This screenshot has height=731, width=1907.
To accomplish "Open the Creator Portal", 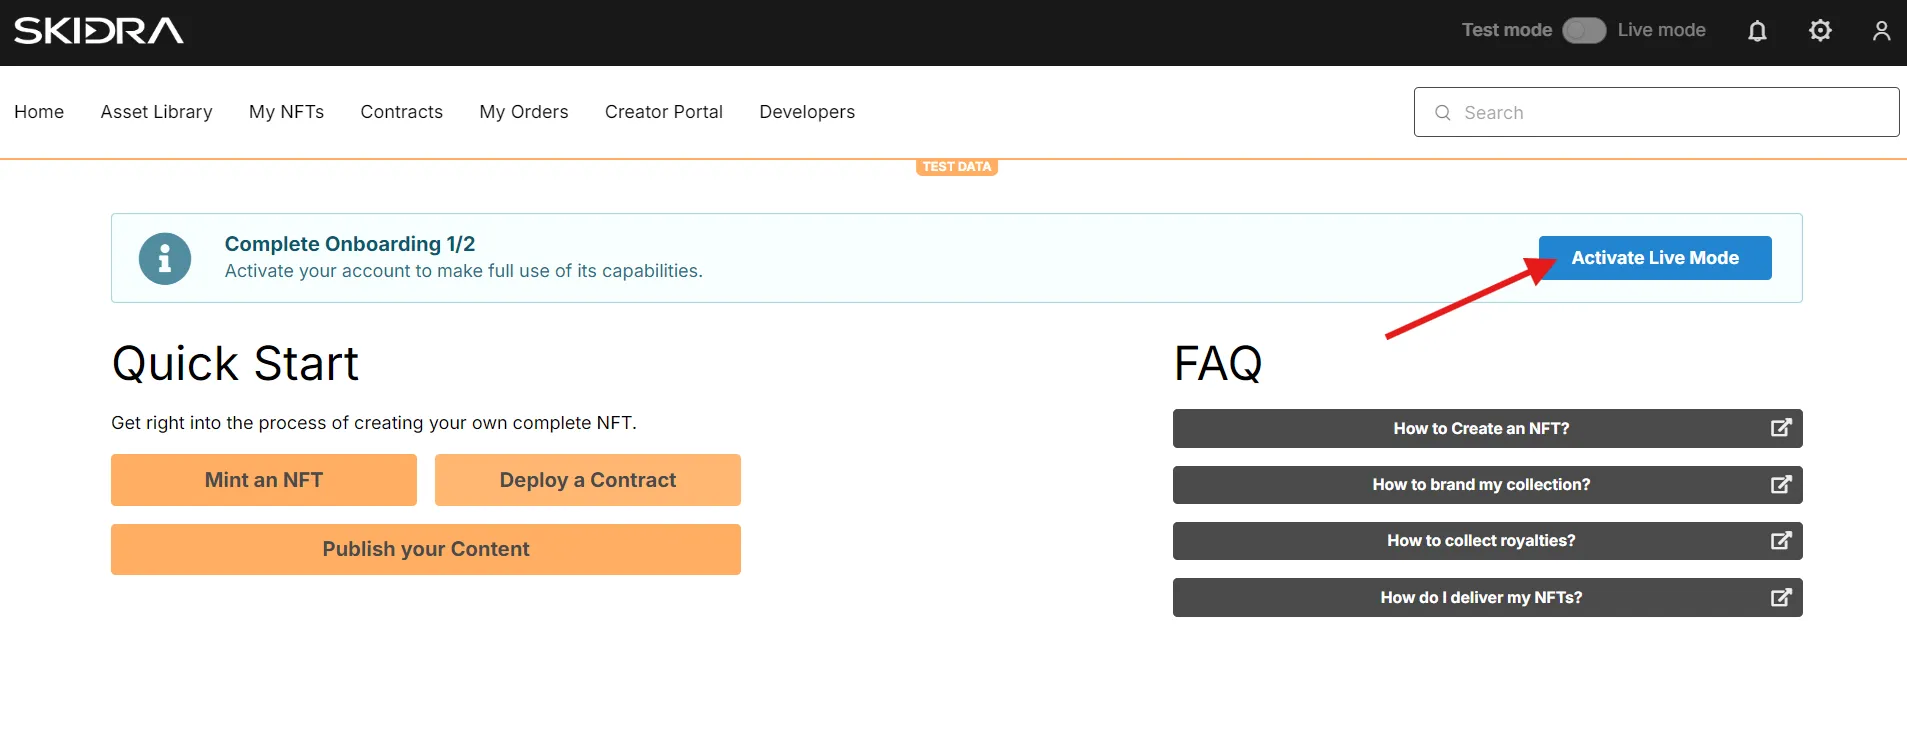I will coord(663,112).
